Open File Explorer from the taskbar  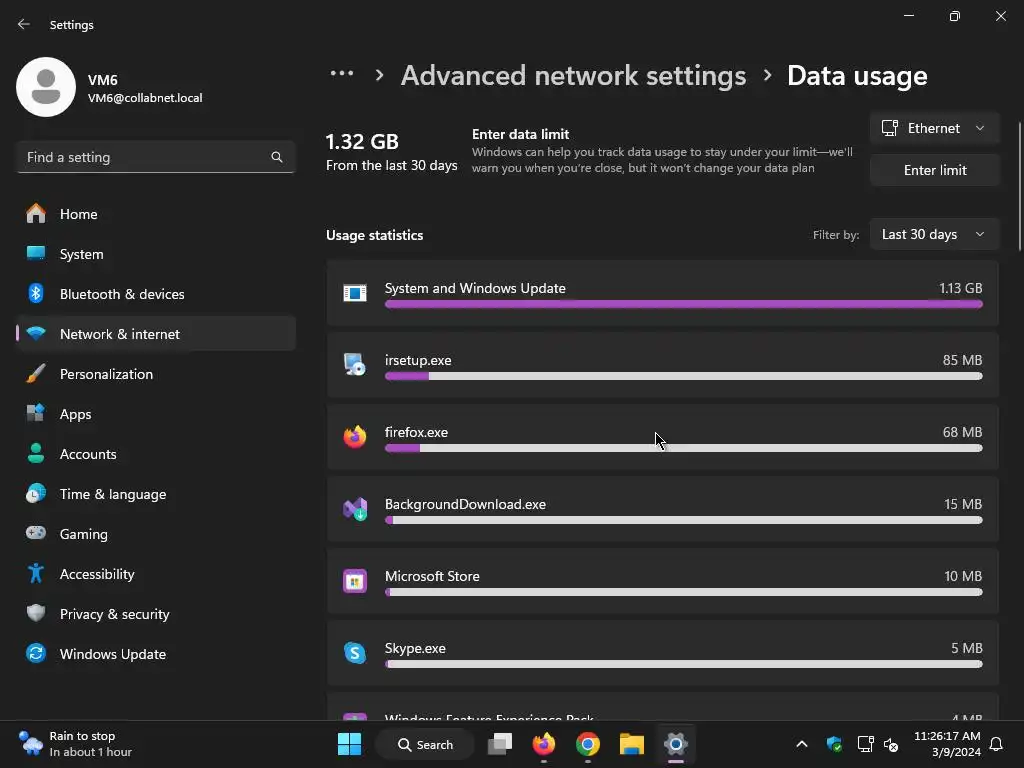(632, 744)
